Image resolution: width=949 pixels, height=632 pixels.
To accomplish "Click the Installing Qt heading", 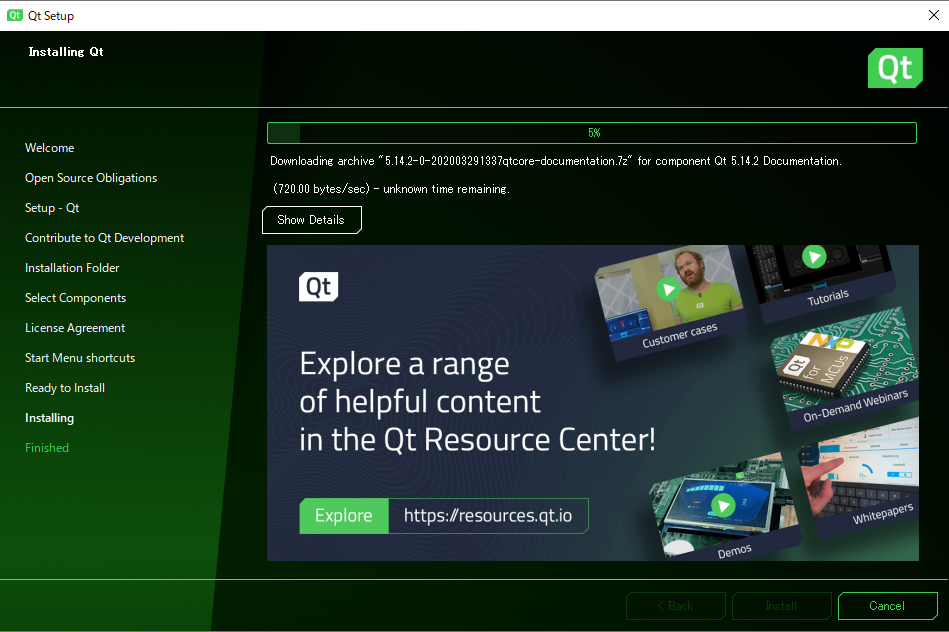I will (66, 52).
